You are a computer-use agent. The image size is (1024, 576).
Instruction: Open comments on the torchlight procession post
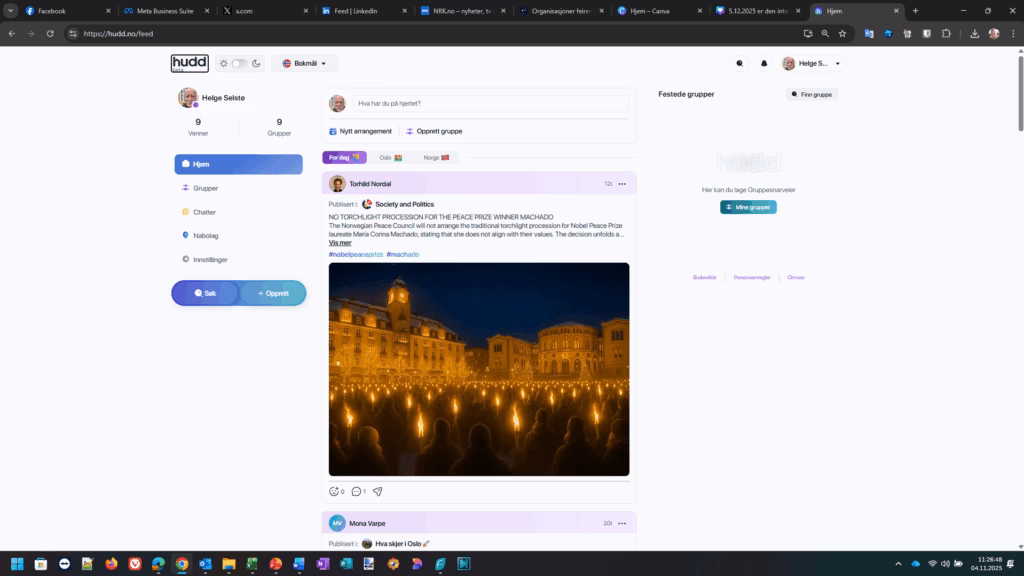[x=356, y=491]
